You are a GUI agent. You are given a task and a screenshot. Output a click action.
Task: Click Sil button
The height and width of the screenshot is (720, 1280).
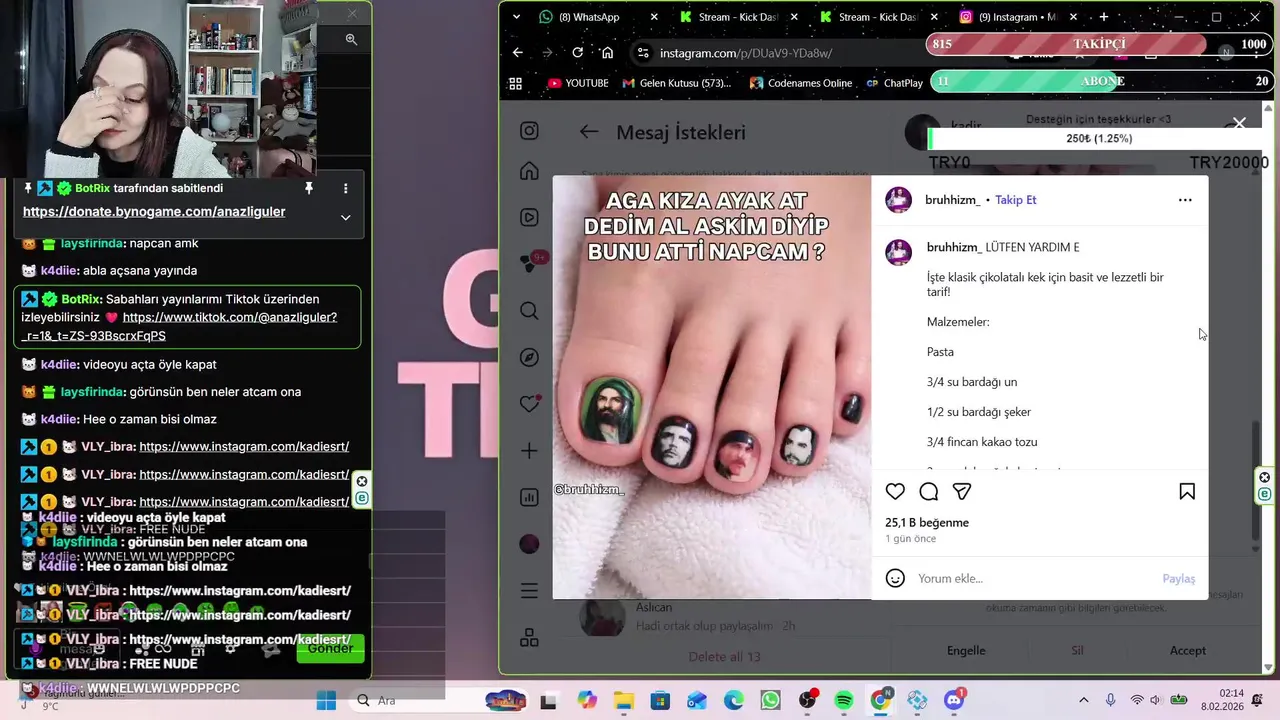[1077, 650]
